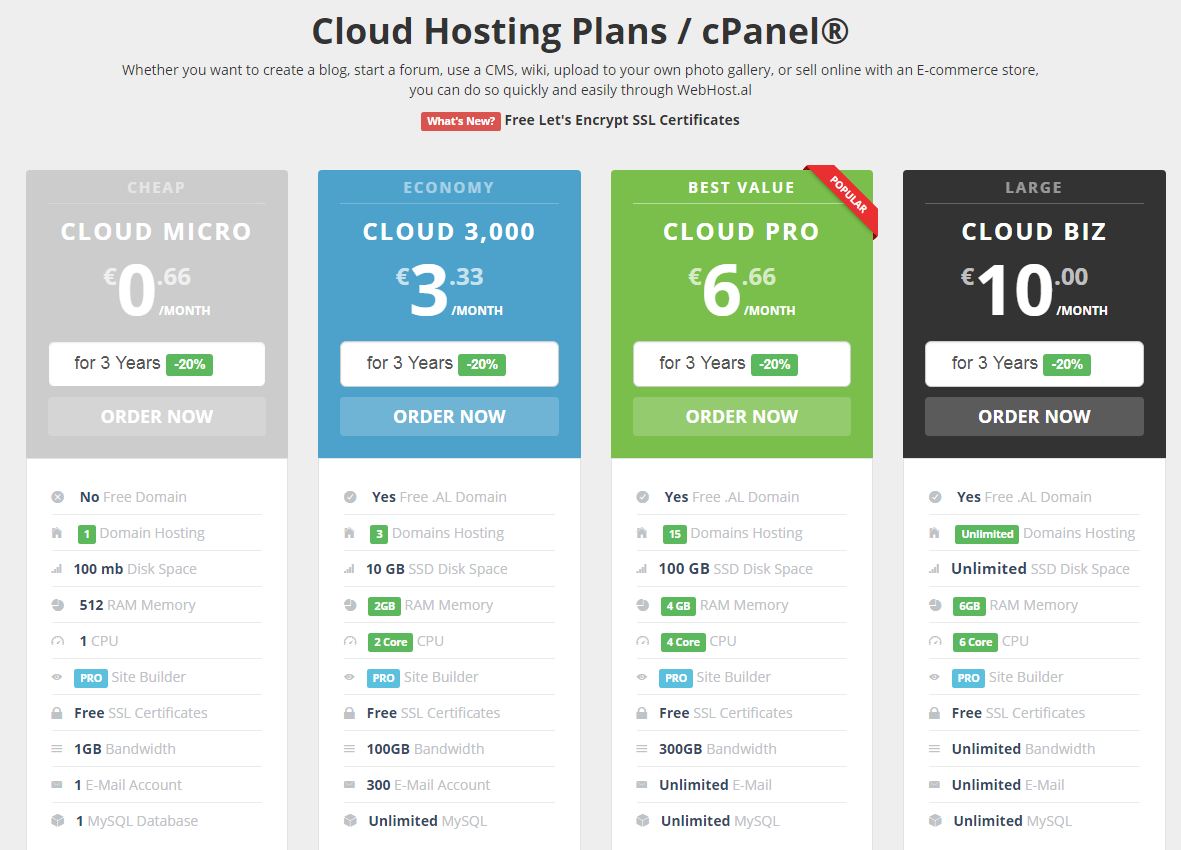Click the What's New? red badge
Image resolution: width=1181 pixels, height=850 pixels.
coord(460,121)
